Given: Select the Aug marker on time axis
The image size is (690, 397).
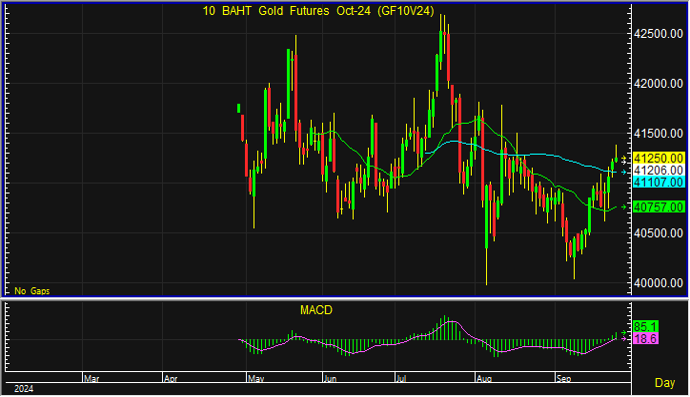Looking at the screenshot, I should (x=484, y=379).
